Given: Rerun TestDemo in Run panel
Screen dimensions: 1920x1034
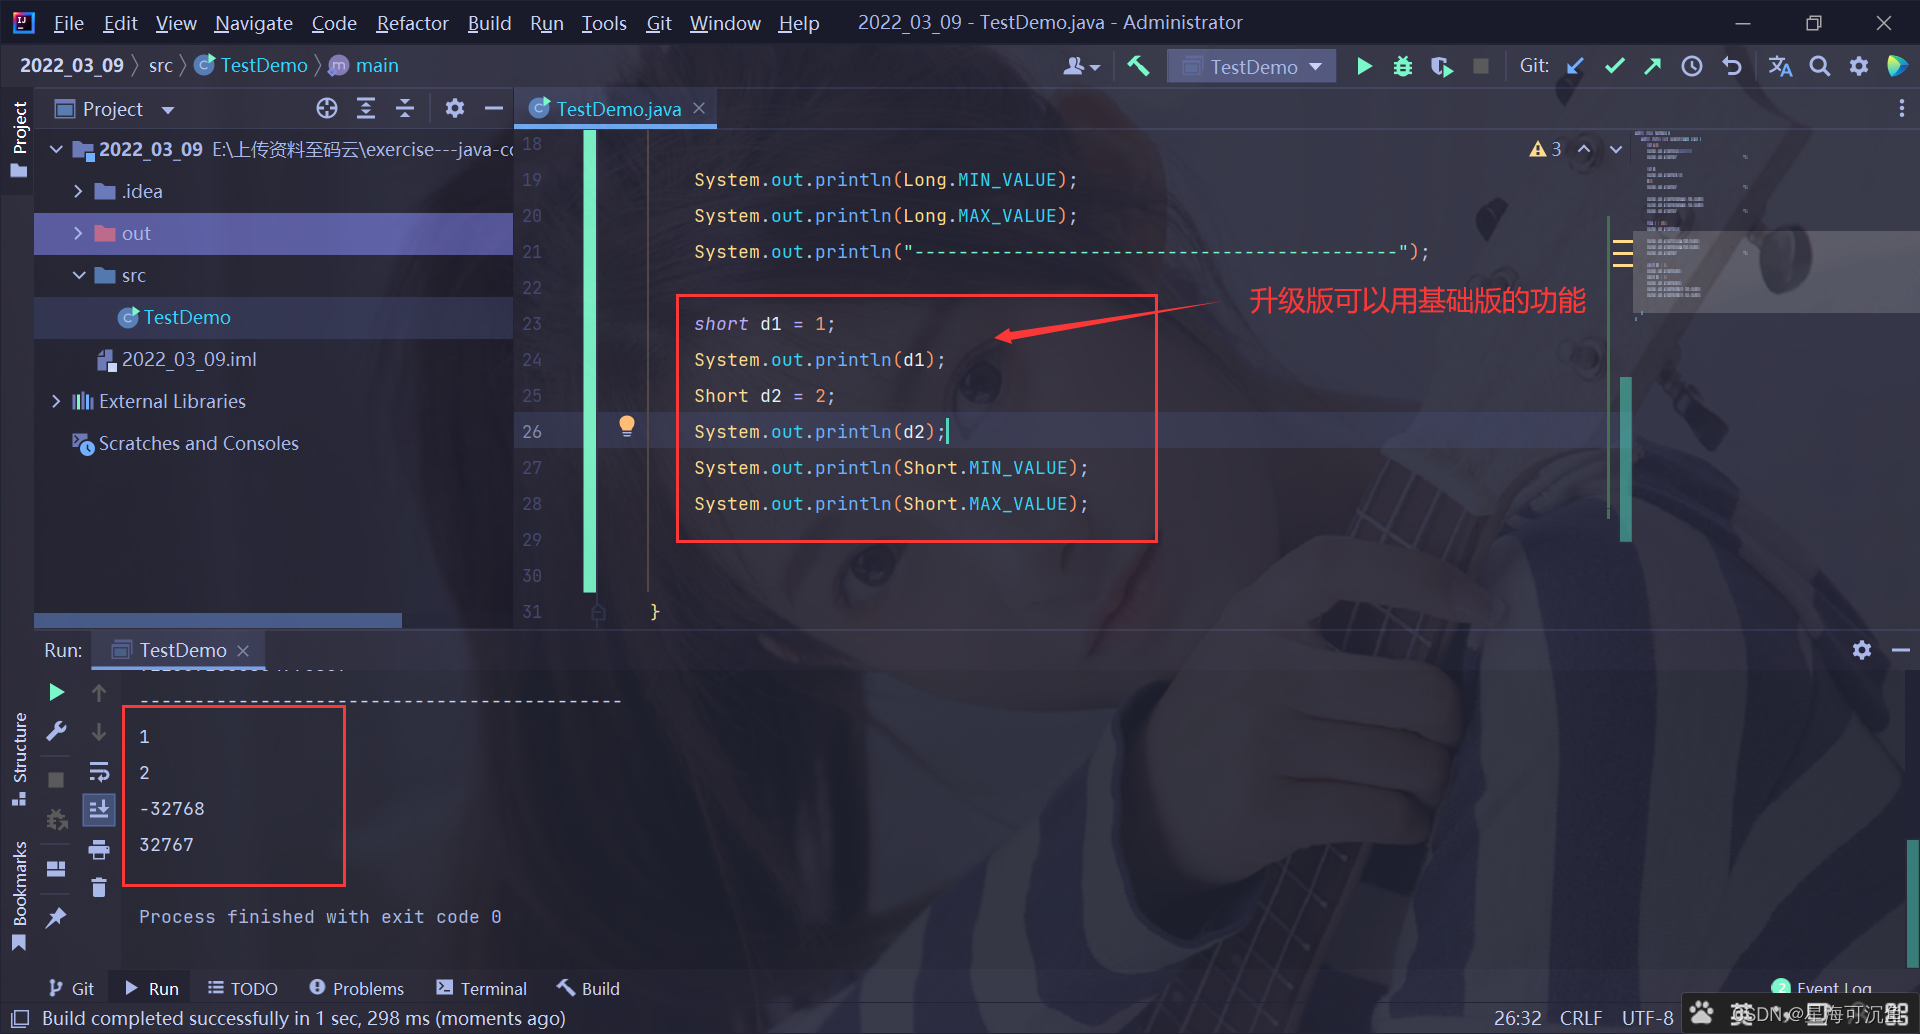Looking at the screenshot, I should 56,692.
